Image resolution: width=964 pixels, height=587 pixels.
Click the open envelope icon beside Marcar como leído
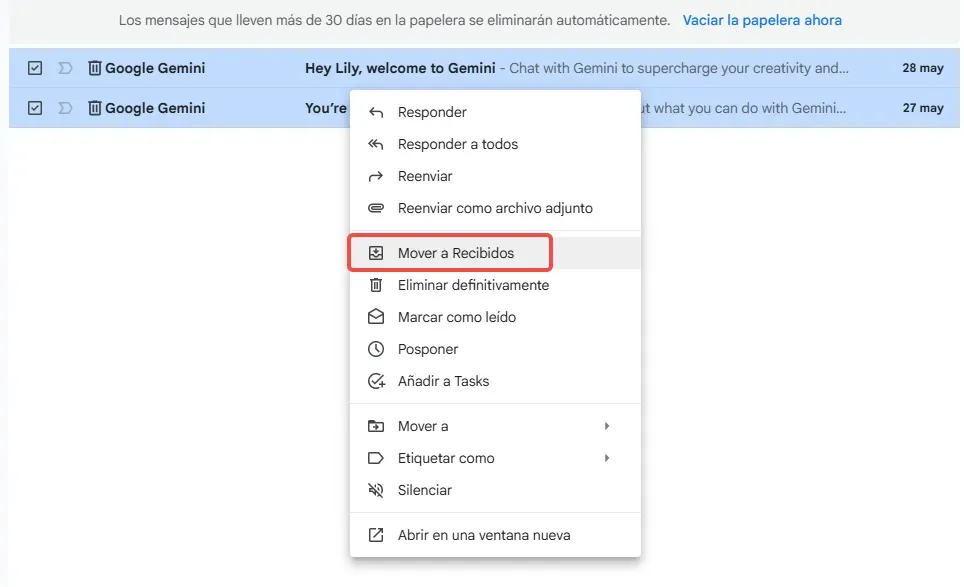click(376, 317)
